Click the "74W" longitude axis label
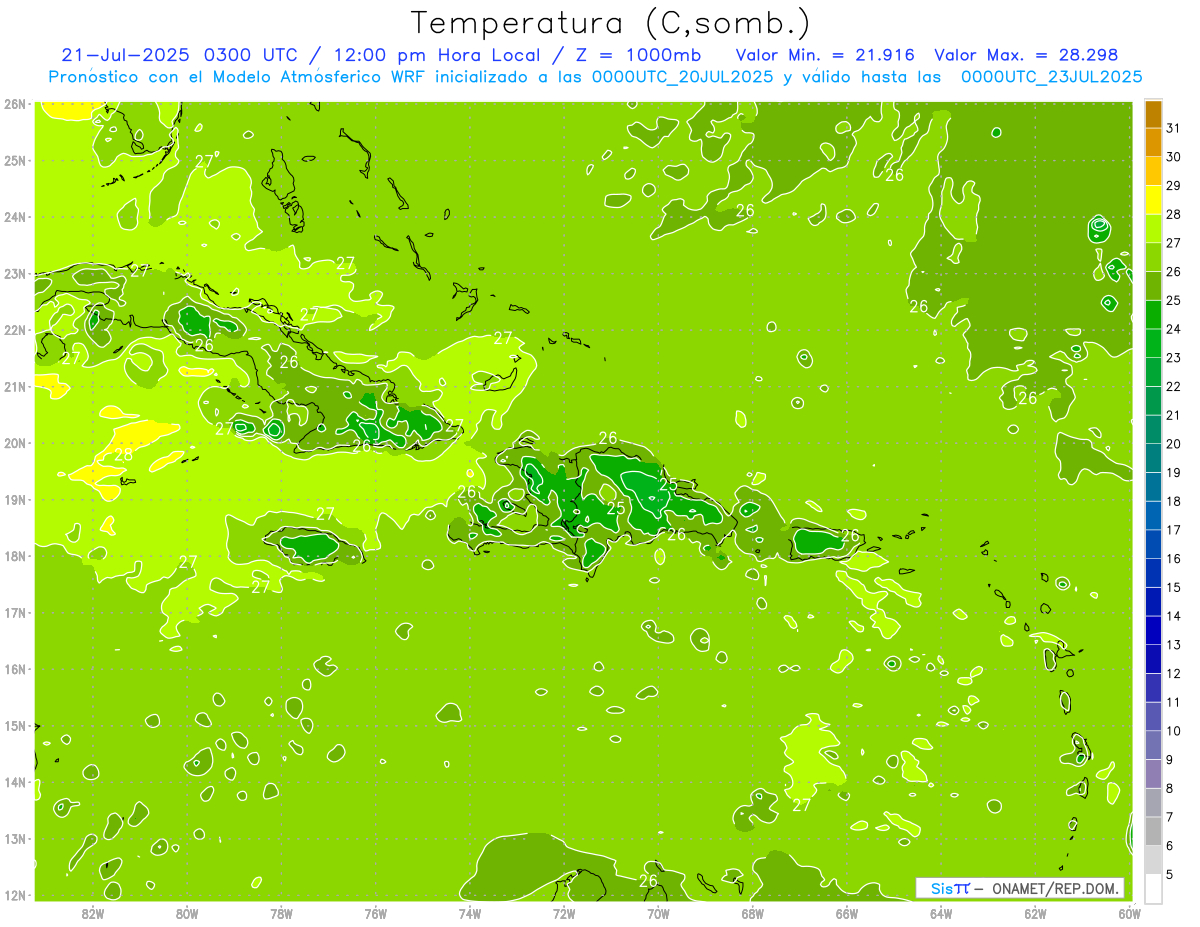This screenshot has height=927, width=1200. tap(470, 913)
